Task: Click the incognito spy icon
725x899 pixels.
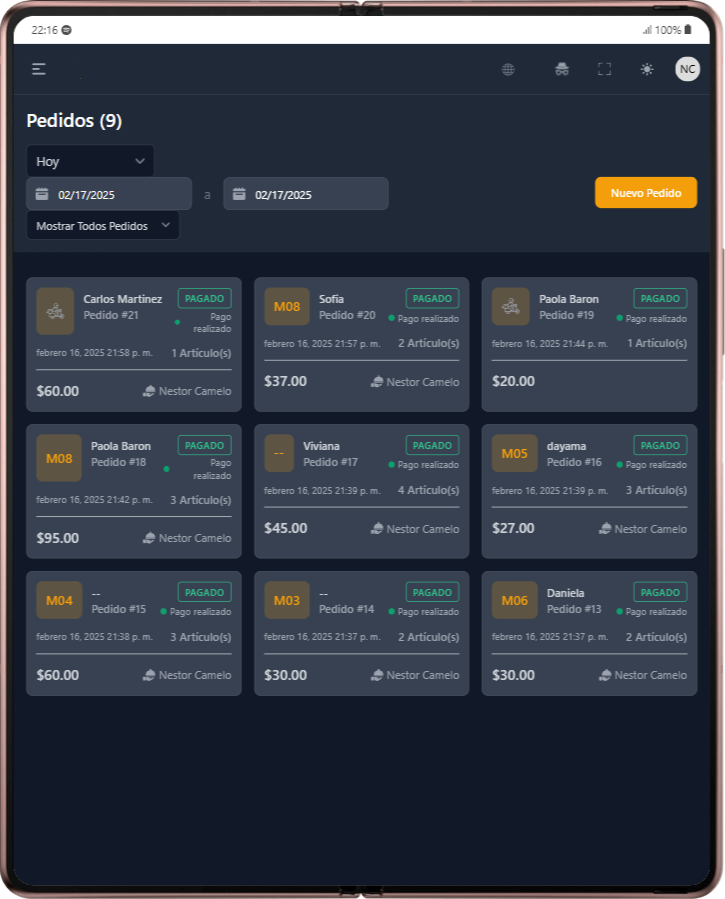Action: point(562,69)
